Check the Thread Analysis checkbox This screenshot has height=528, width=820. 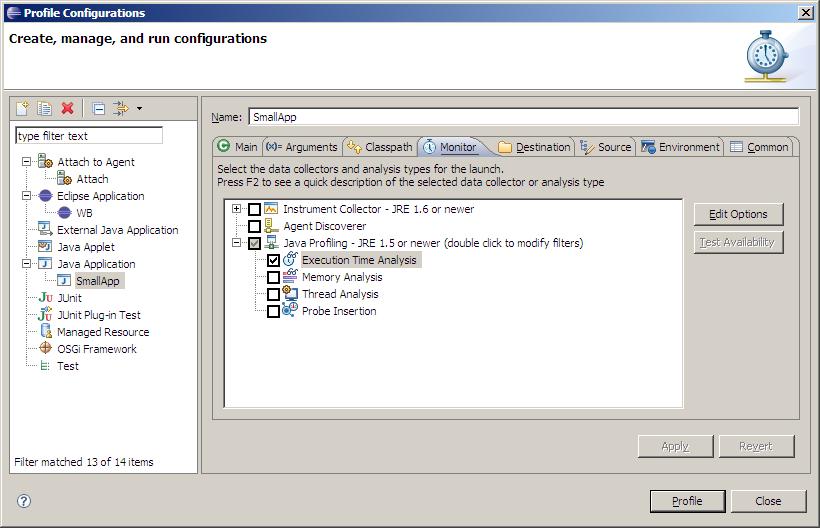273,294
